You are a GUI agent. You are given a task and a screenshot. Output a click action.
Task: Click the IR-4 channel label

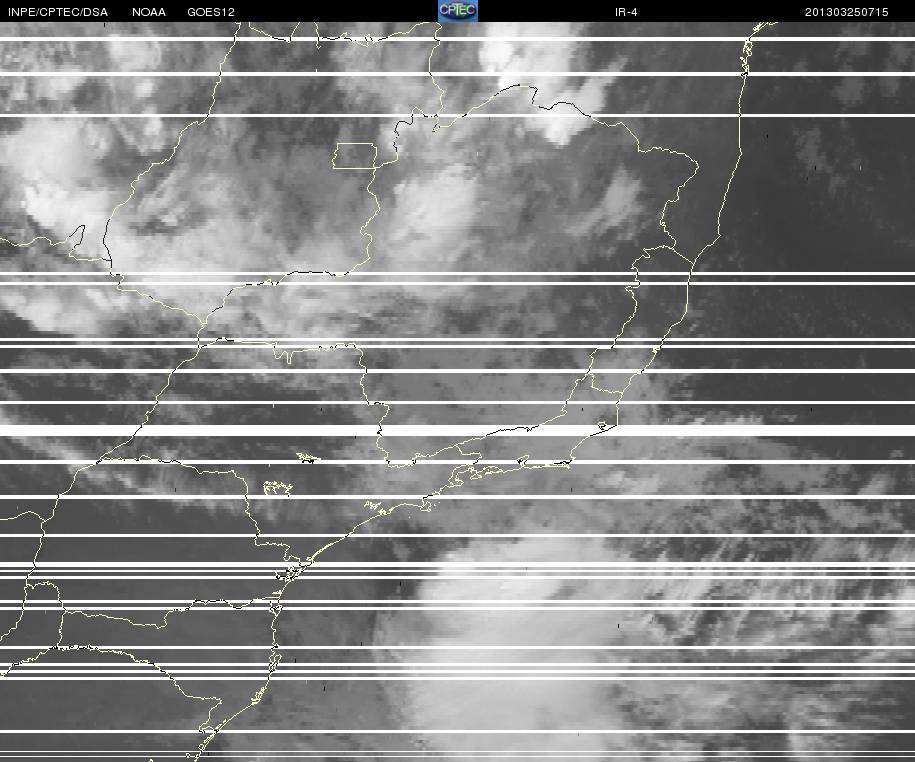pyautogui.click(x=626, y=12)
